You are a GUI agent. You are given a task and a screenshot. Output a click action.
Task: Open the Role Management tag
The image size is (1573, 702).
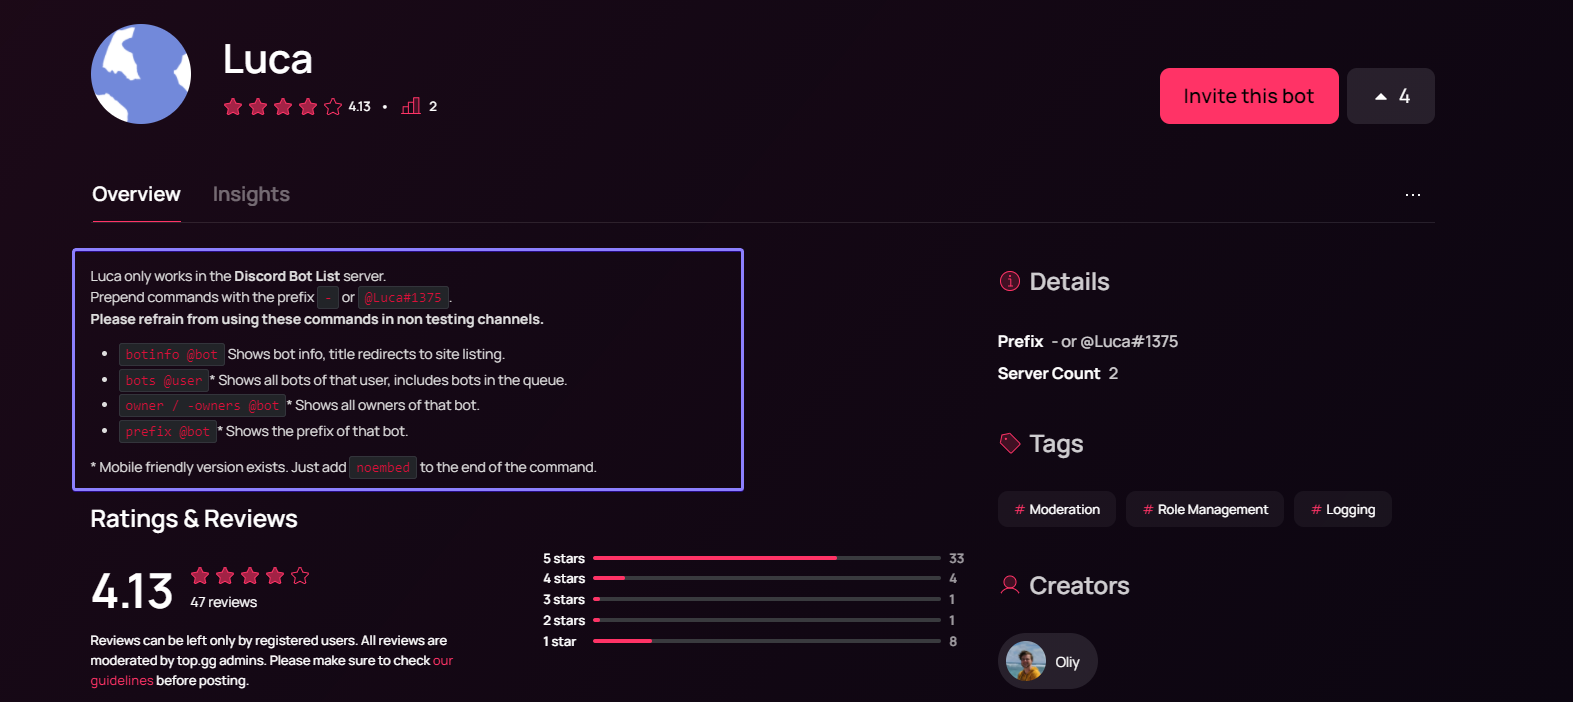point(1205,509)
